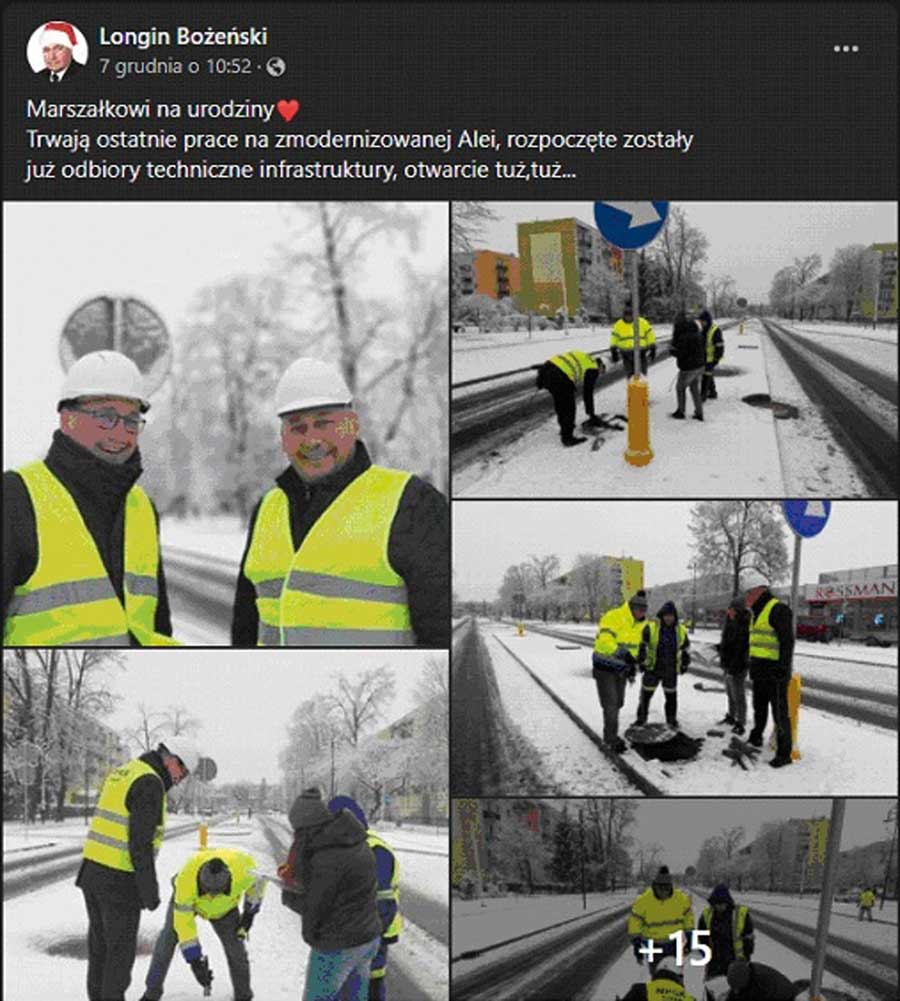900x1001 pixels.
Task: Open Longin Bożeński's profile avatar
Action: (x=57, y=51)
